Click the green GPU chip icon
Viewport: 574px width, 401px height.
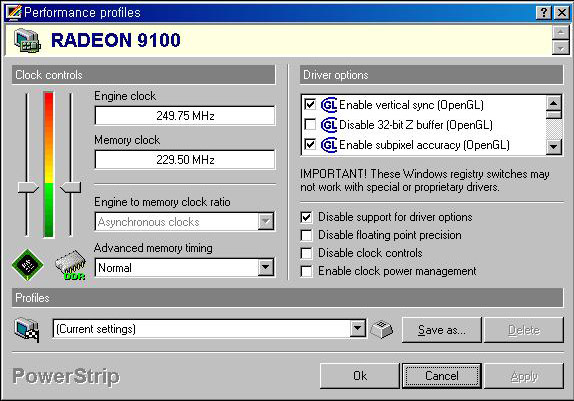[x=27, y=265]
